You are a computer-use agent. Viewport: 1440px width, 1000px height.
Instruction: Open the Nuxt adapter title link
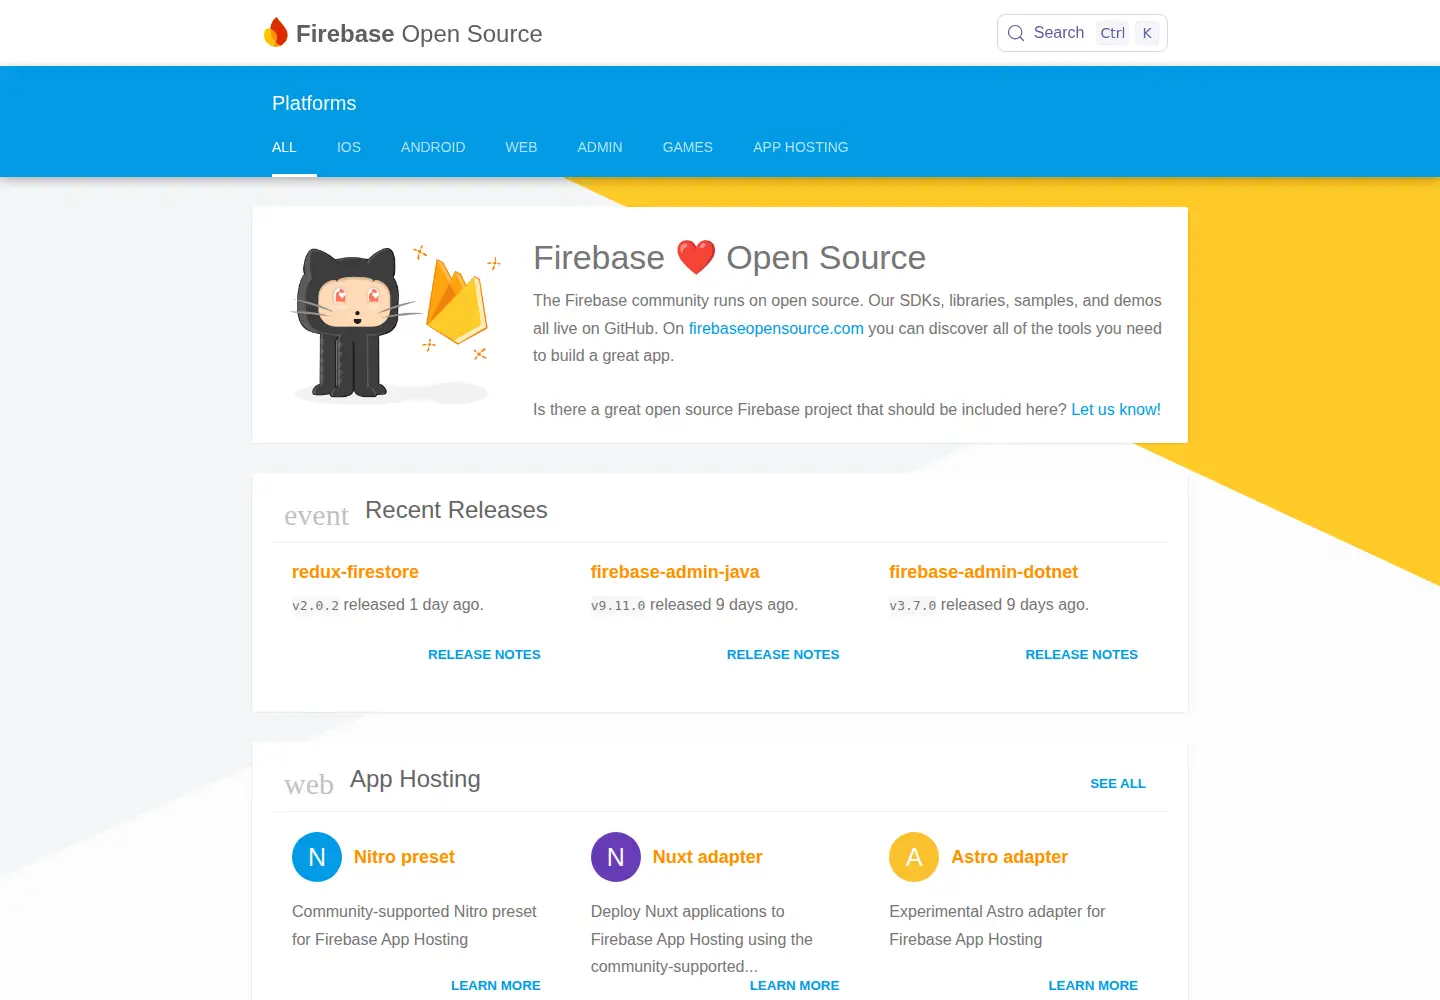click(707, 857)
